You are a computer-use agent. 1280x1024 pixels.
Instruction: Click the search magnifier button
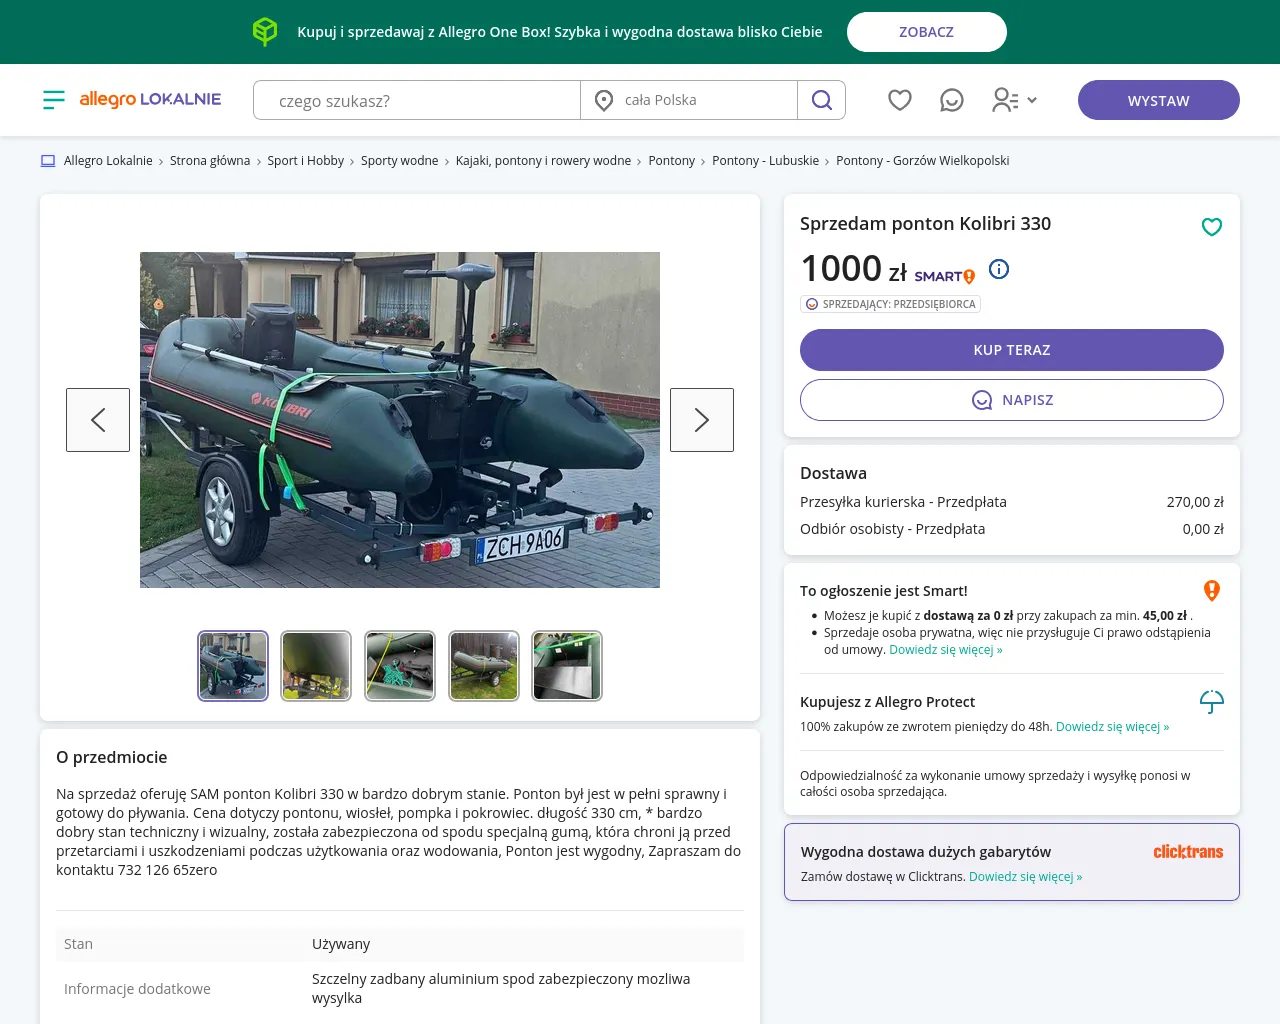tap(822, 100)
